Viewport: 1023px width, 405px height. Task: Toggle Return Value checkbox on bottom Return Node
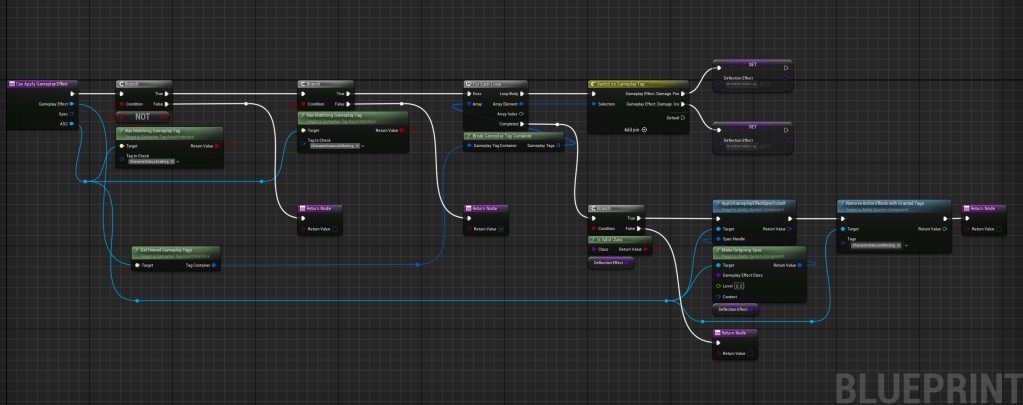point(752,353)
